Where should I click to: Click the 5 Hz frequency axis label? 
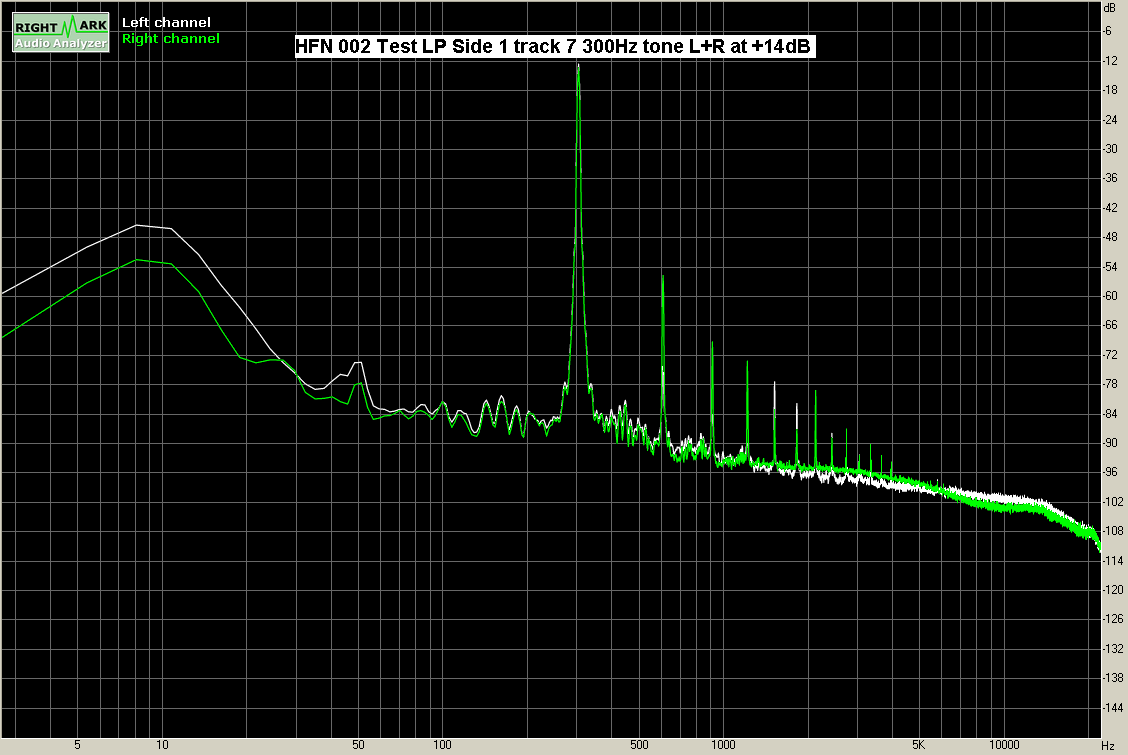coord(78,745)
